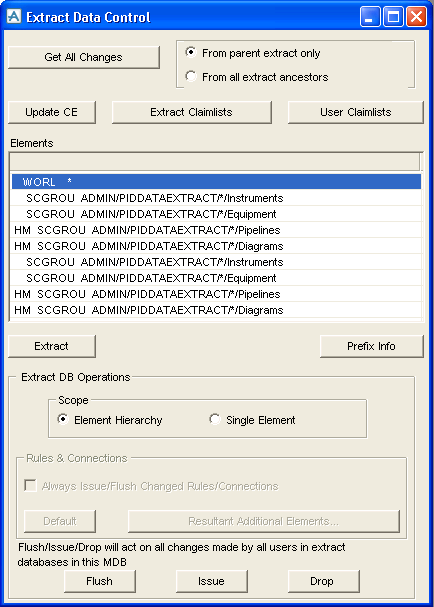Click the Drop button
Viewport: 434px width, 607px height.
[x=323, y=581]
